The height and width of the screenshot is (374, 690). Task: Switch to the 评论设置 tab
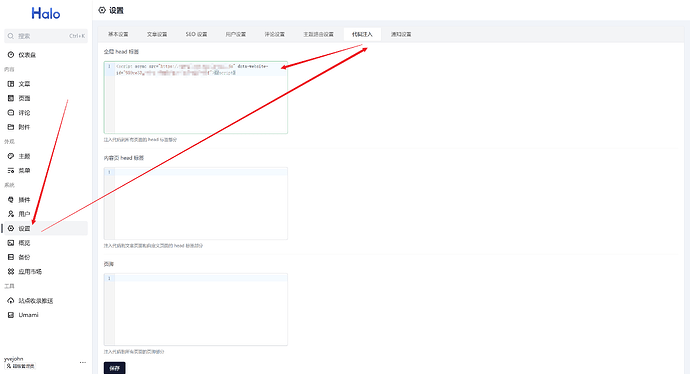(275, 34)
